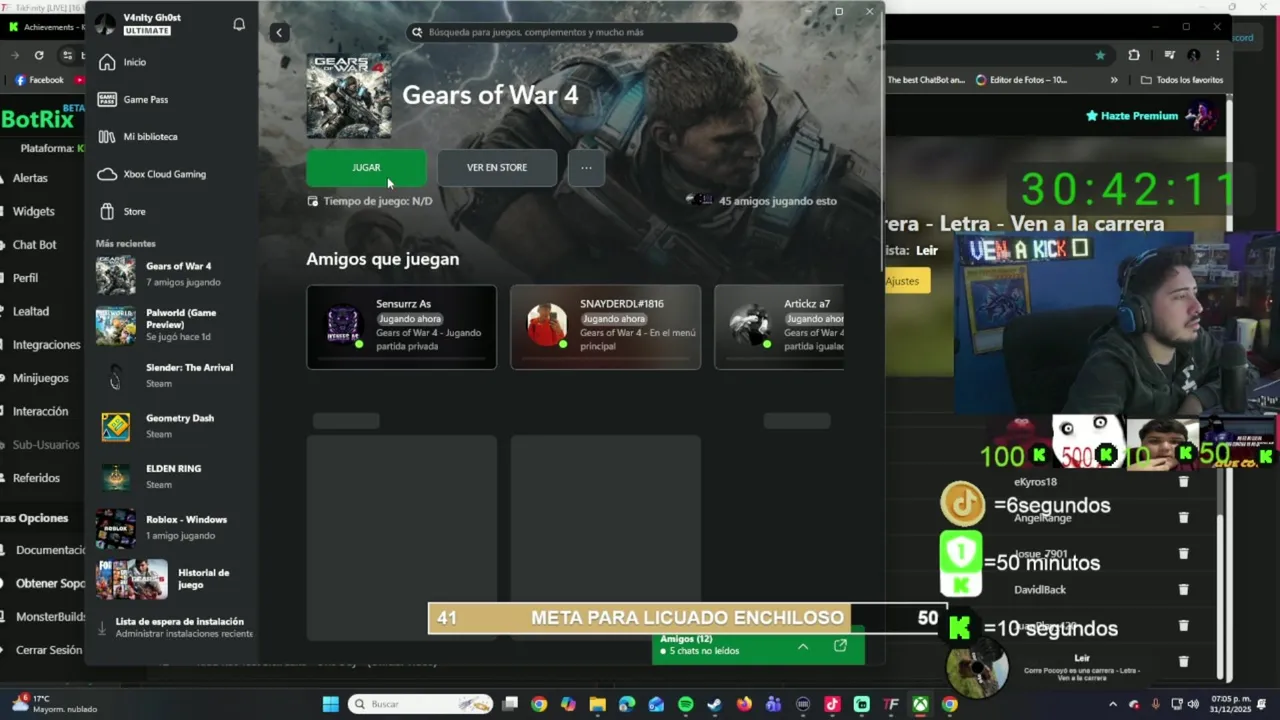This screenshot has height=720, width=1280.
Task: Open Sensurrz As friend card
Action: [401, 327]
